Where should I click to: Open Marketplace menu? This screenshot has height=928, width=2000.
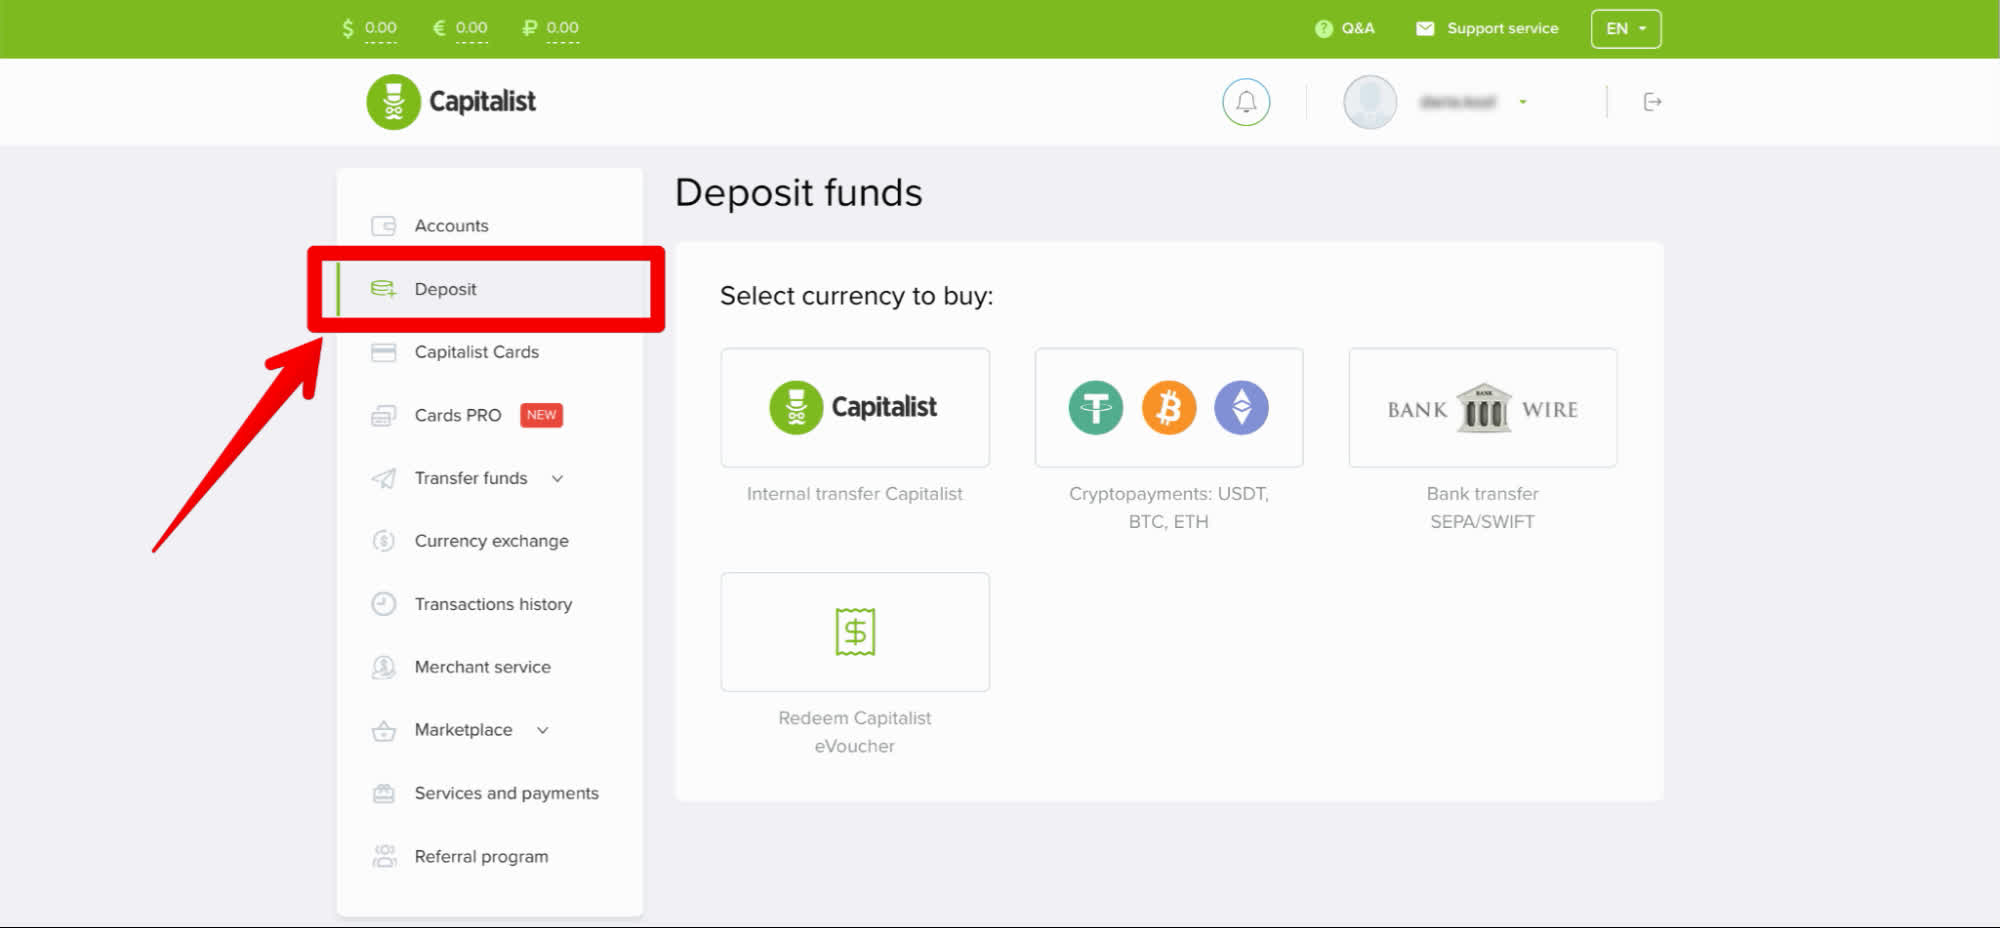[x=490, y=730]
